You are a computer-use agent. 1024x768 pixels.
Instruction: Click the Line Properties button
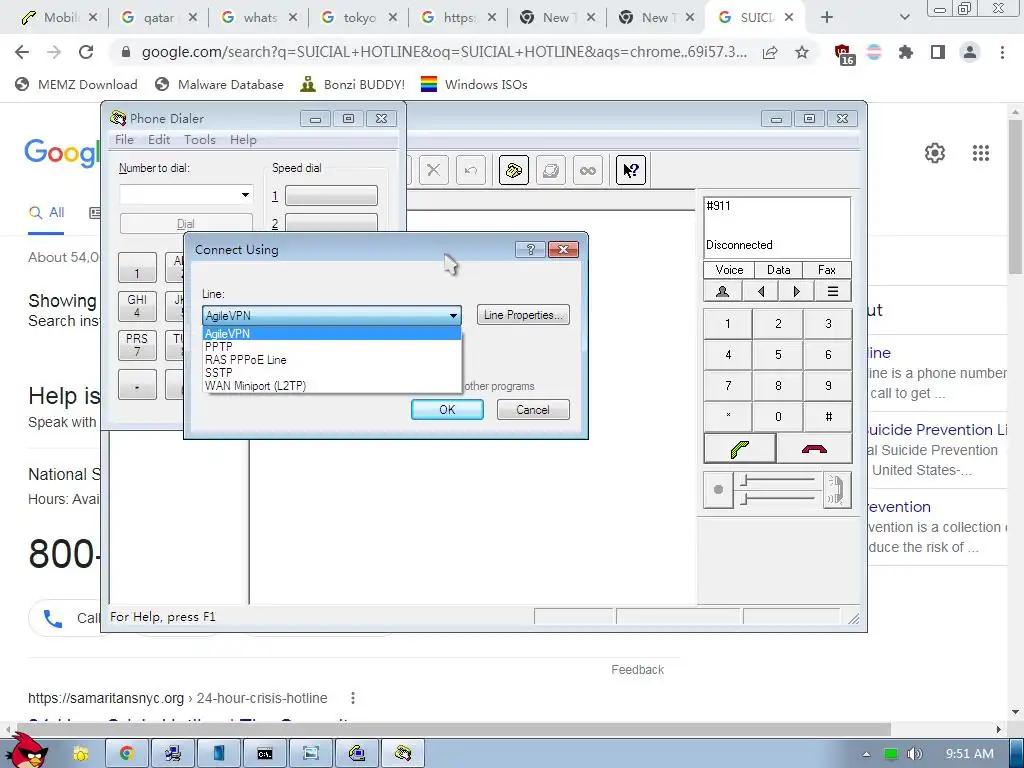point(523,315)
